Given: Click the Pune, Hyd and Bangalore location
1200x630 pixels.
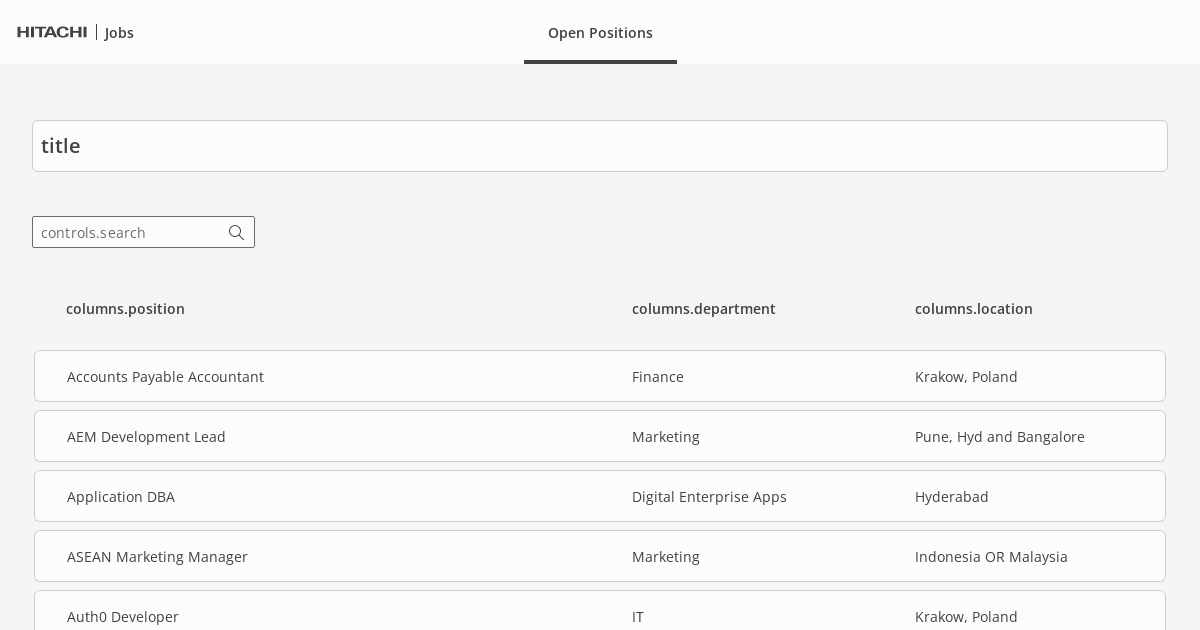Looking at the screenshot, I should pos(1000,437).
